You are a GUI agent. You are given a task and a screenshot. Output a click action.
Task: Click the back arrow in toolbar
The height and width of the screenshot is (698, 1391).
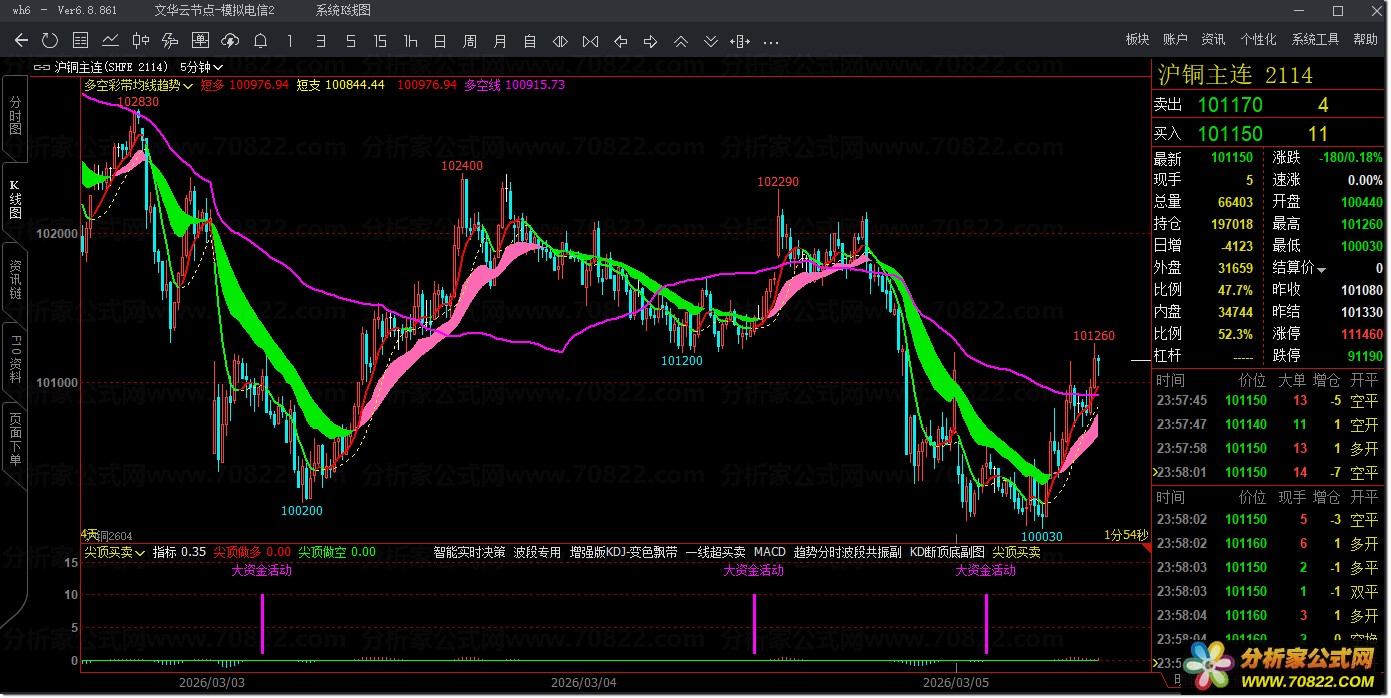point(21,41)
